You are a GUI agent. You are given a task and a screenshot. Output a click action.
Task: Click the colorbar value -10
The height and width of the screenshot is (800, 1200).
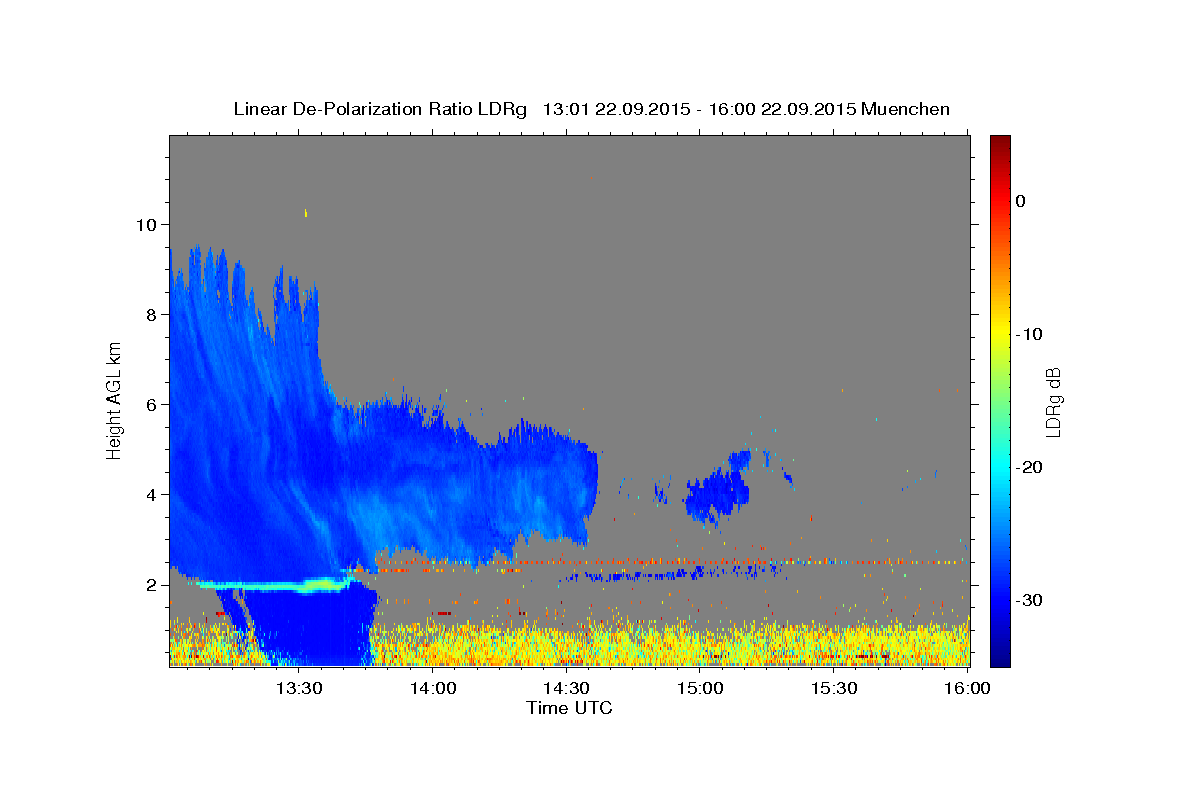[1028, 334]
